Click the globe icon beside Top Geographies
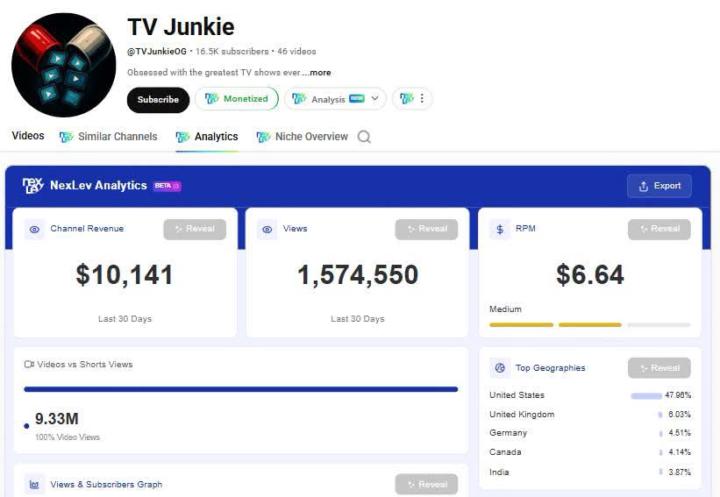720x497 pixels. pyautogui.click(x=500, y=368)
